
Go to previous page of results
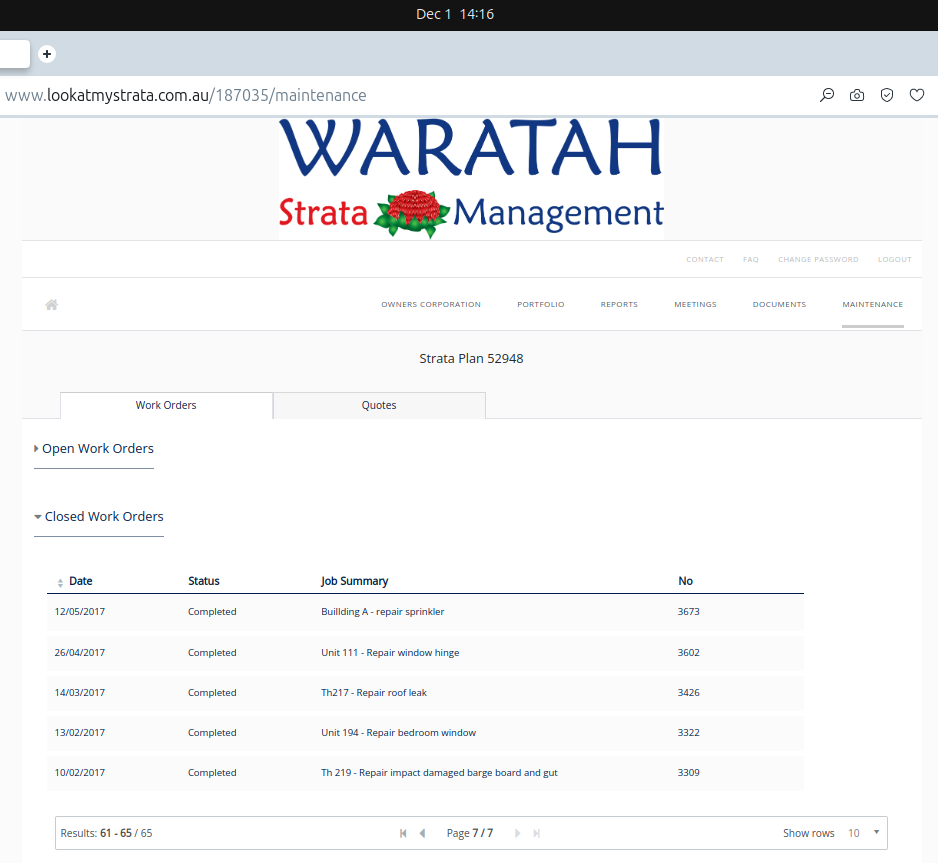click(x=422, y=833)
